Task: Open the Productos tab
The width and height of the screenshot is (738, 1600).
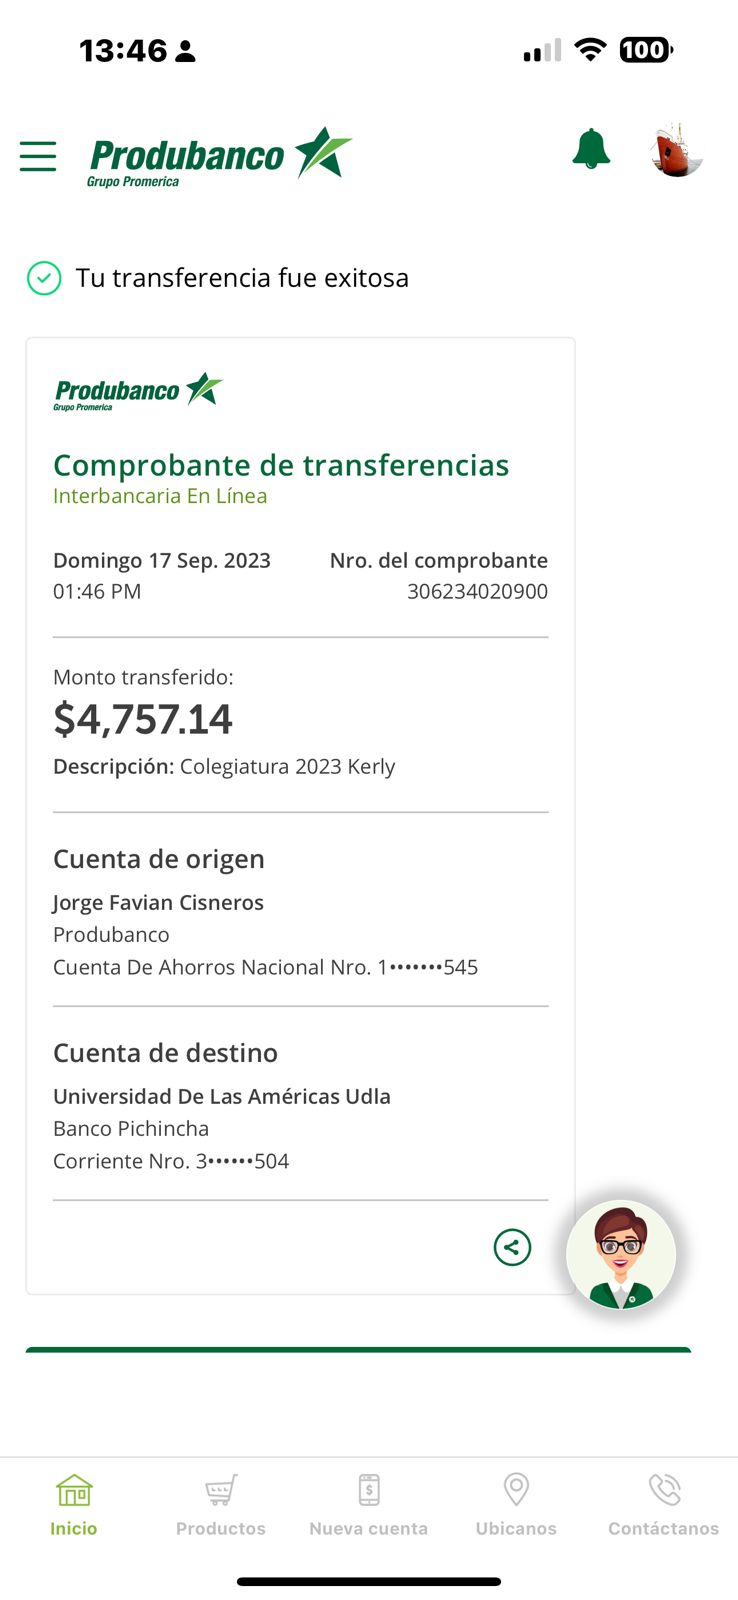Action: pos(221,1505)
